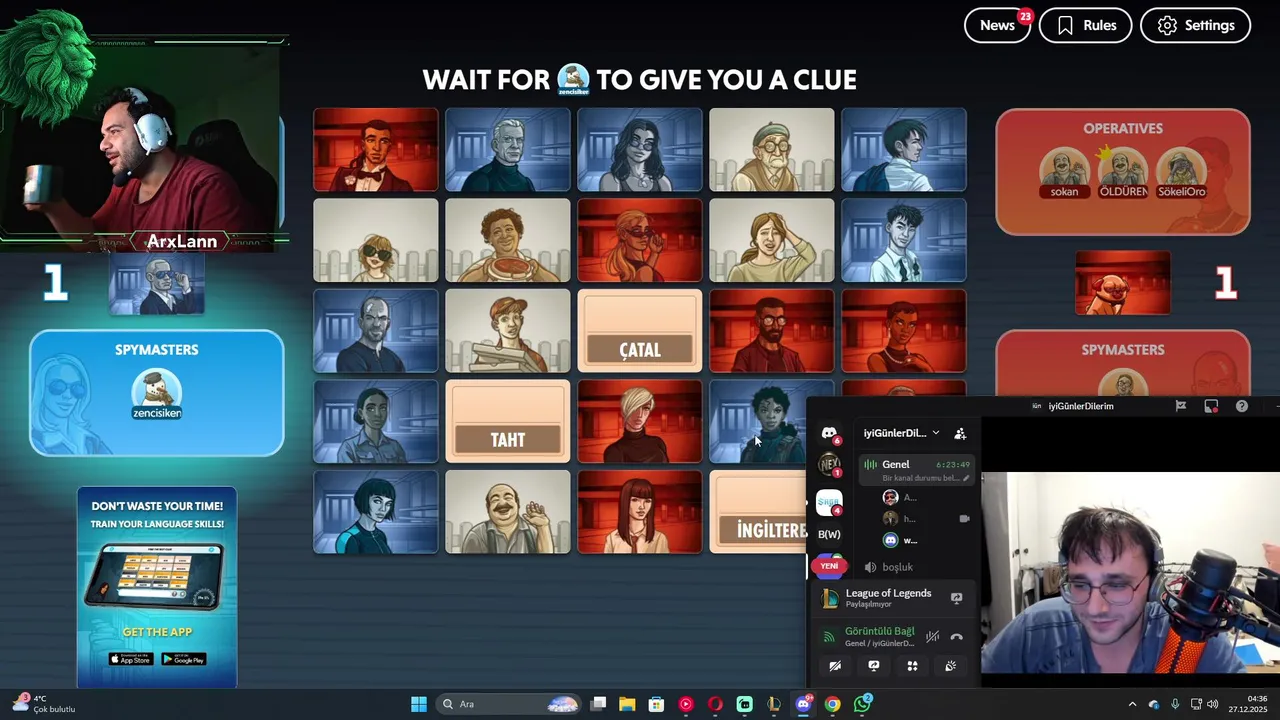Open the Genel voice channel

point(917,470)
